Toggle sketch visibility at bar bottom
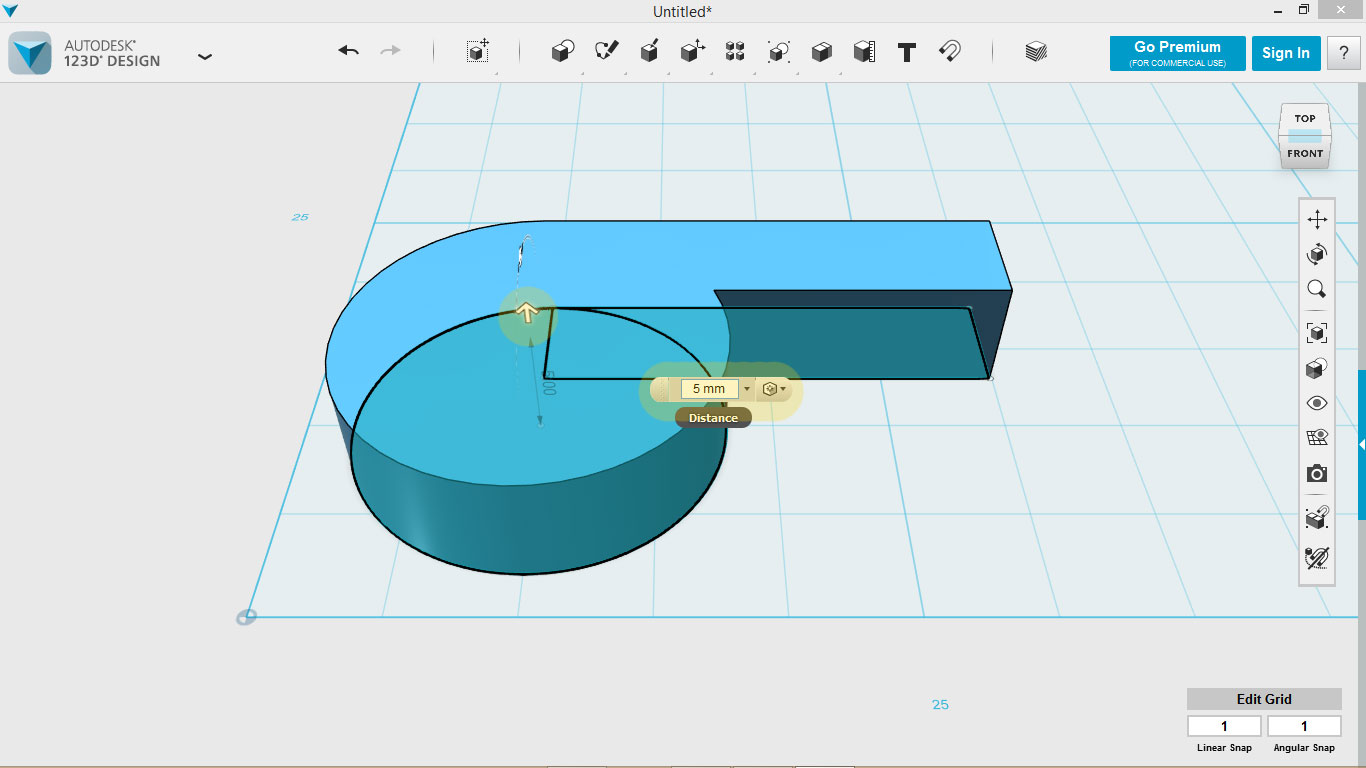 pos(1317,557)
